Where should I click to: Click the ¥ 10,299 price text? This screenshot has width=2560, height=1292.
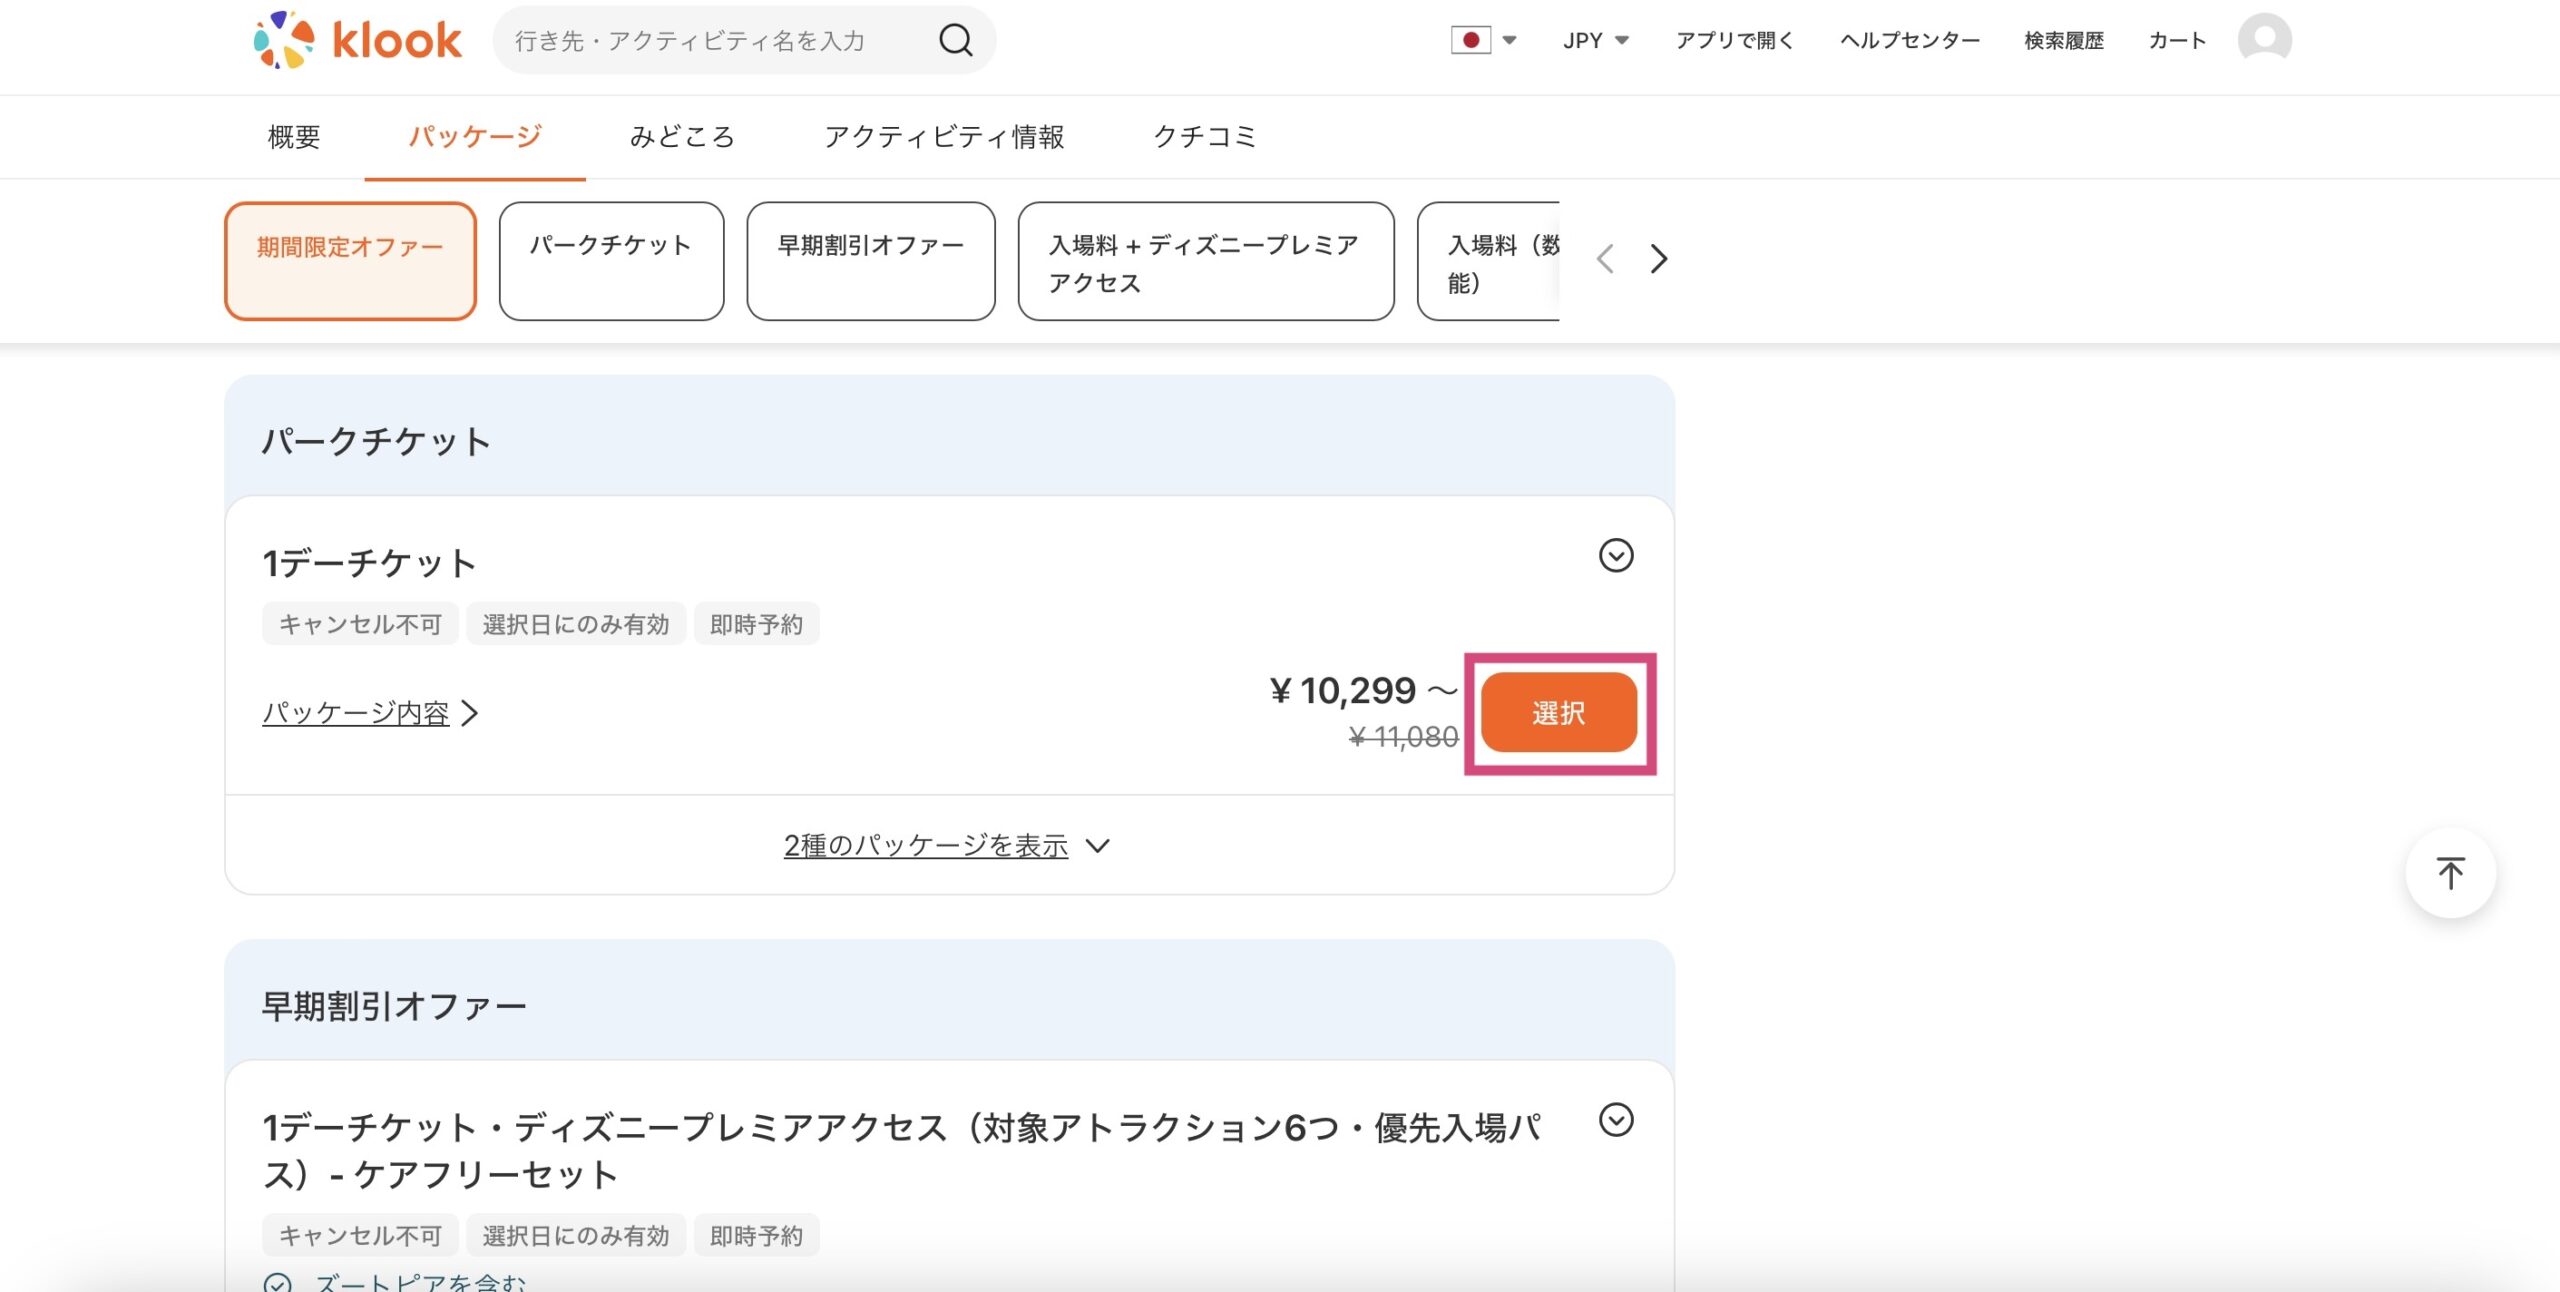tap(1343, 690)
